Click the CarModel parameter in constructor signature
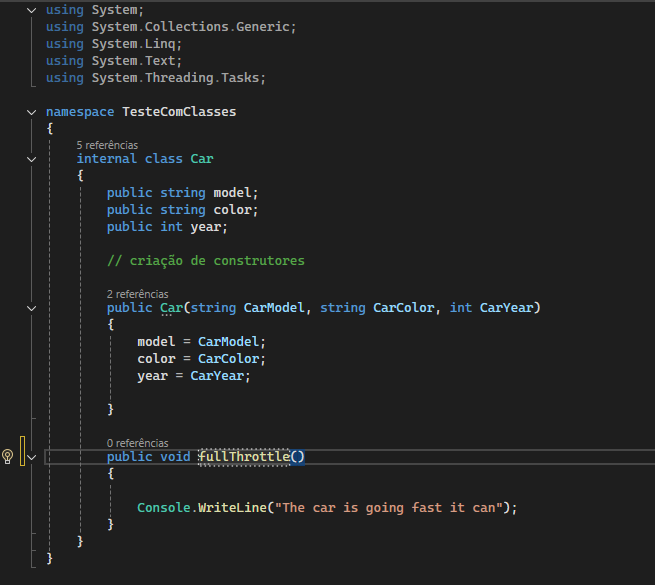This screenshot has width=655, height=585. (x=274, y=308)
